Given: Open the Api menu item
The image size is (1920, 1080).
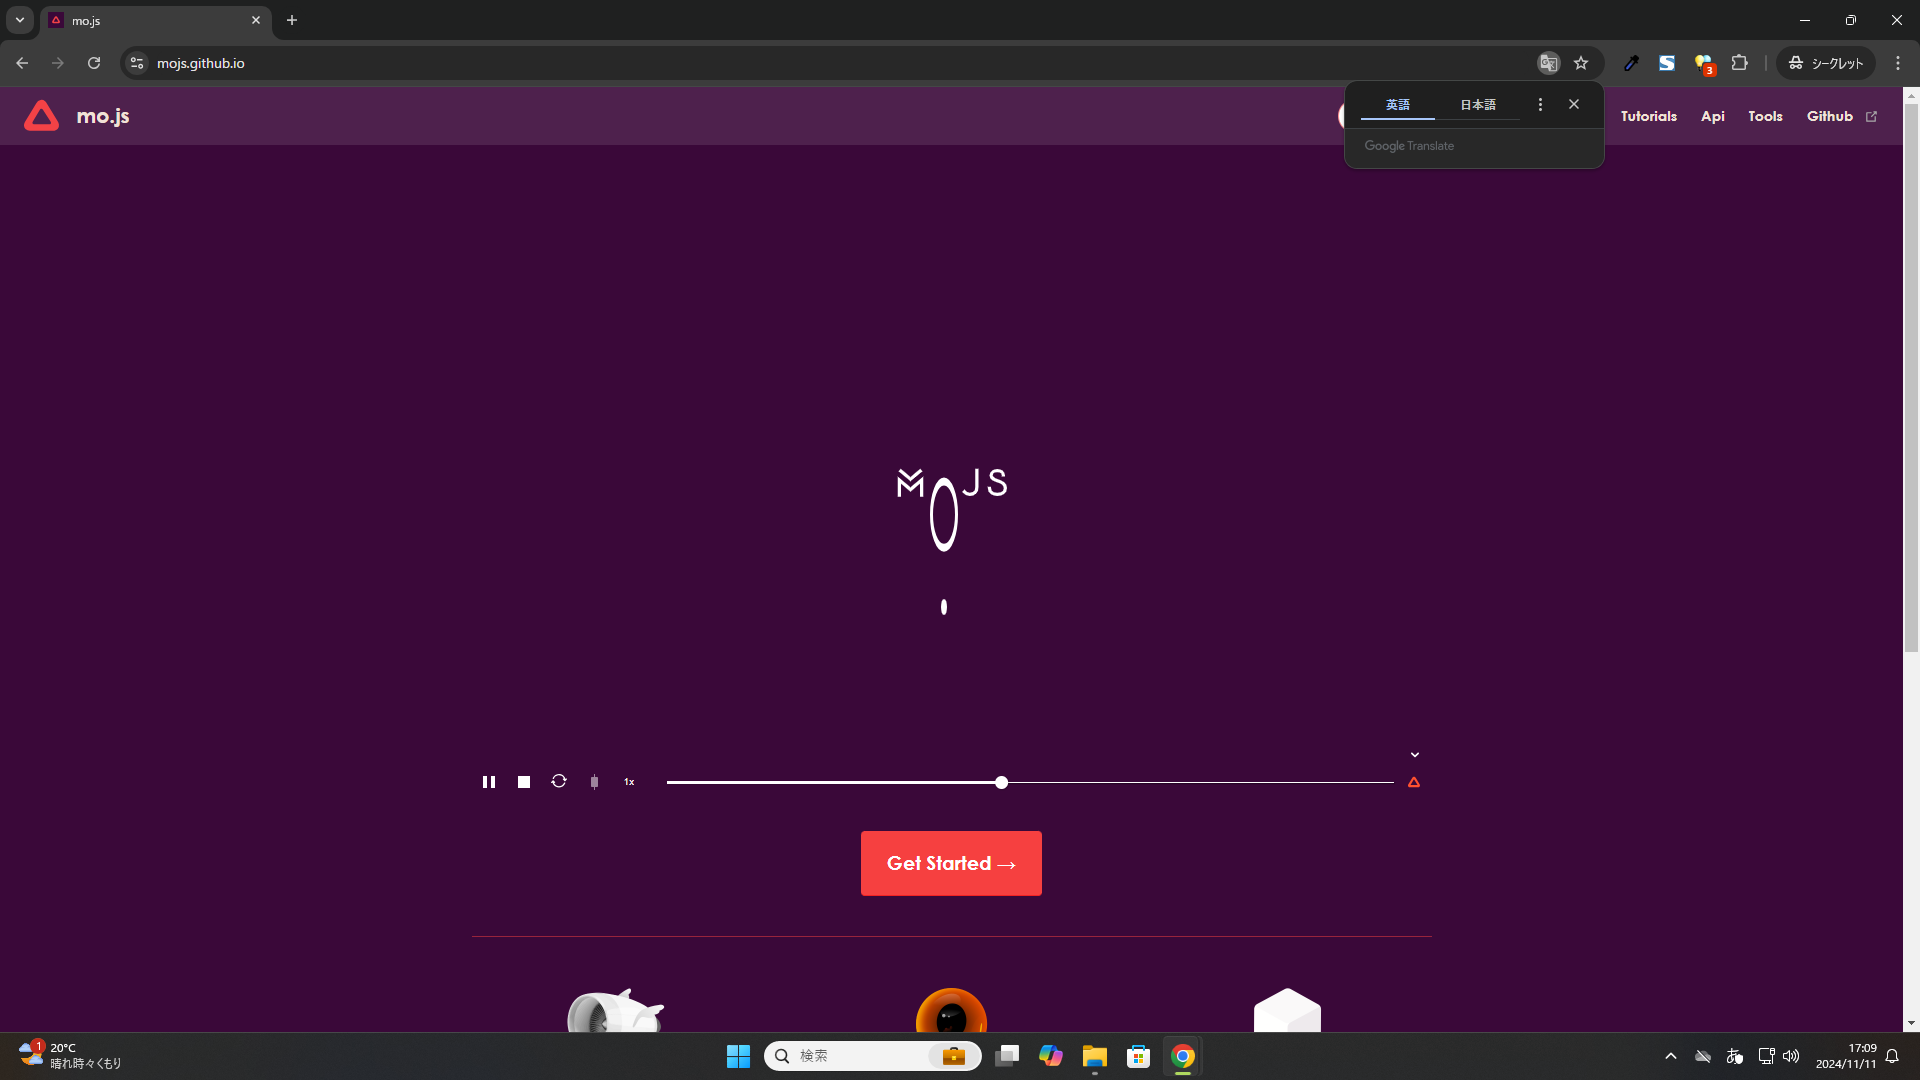Looking at the screenshot, I should (1712, 116).
